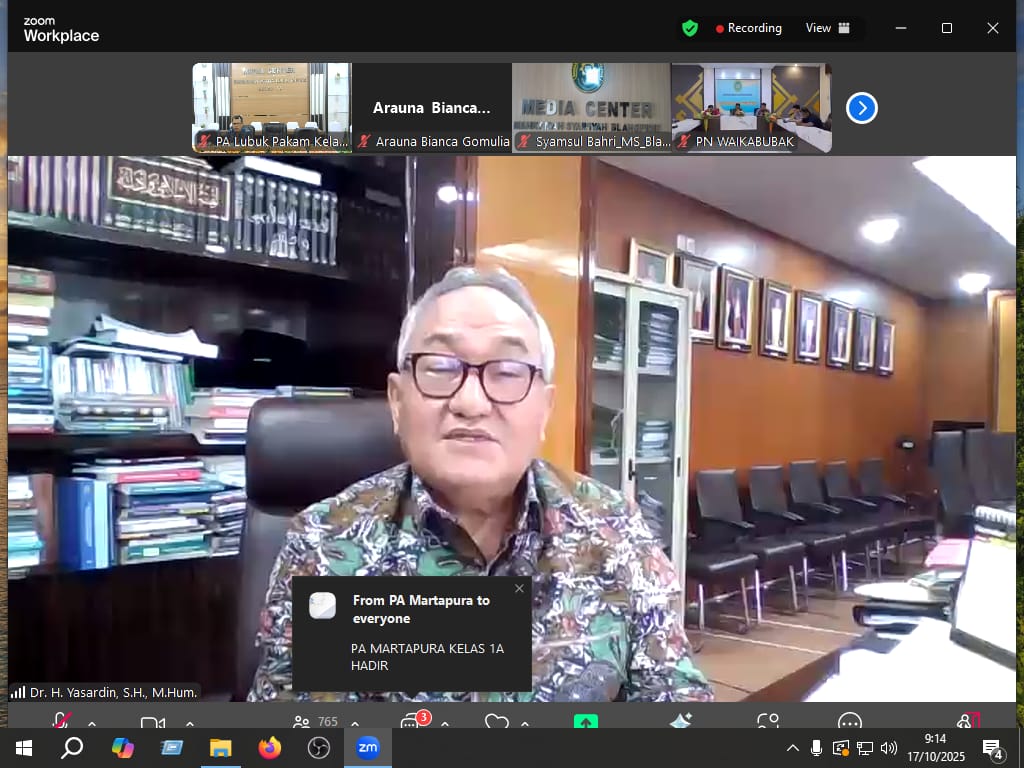1024x768 pixels.
Task: Show next participants with blue arrow button
Action: tap(862, 108)
